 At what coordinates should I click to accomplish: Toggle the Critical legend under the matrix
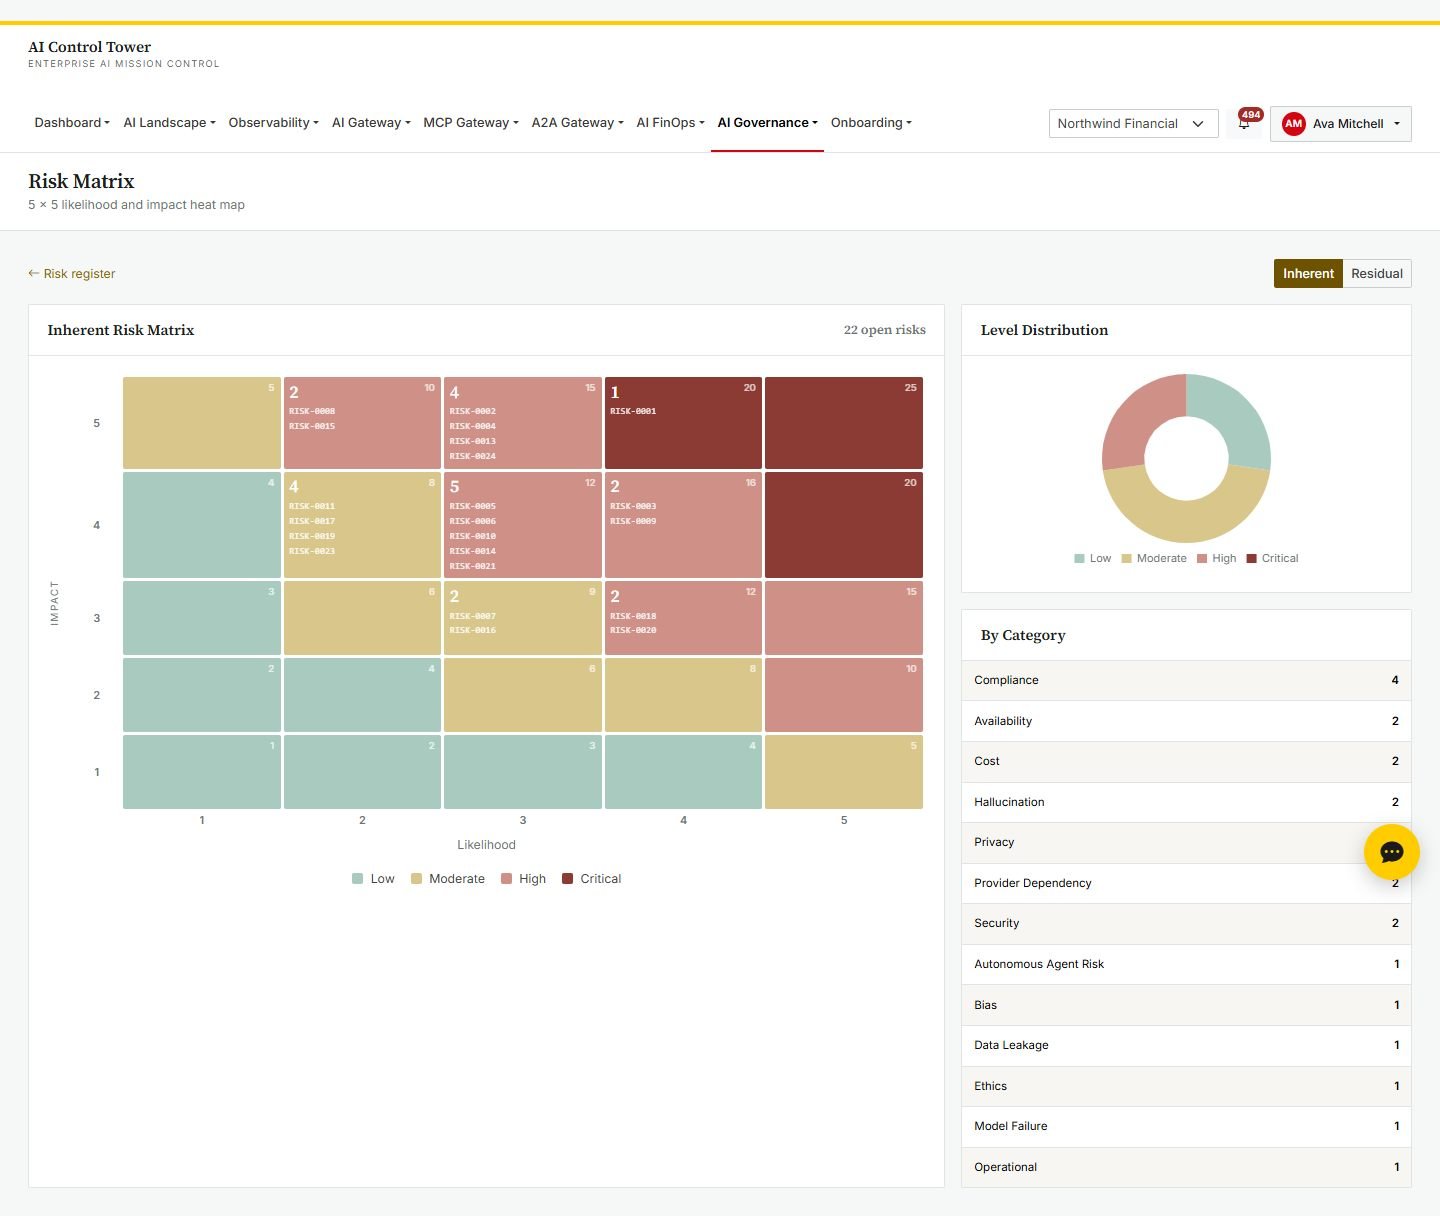(x=591, y=879)
